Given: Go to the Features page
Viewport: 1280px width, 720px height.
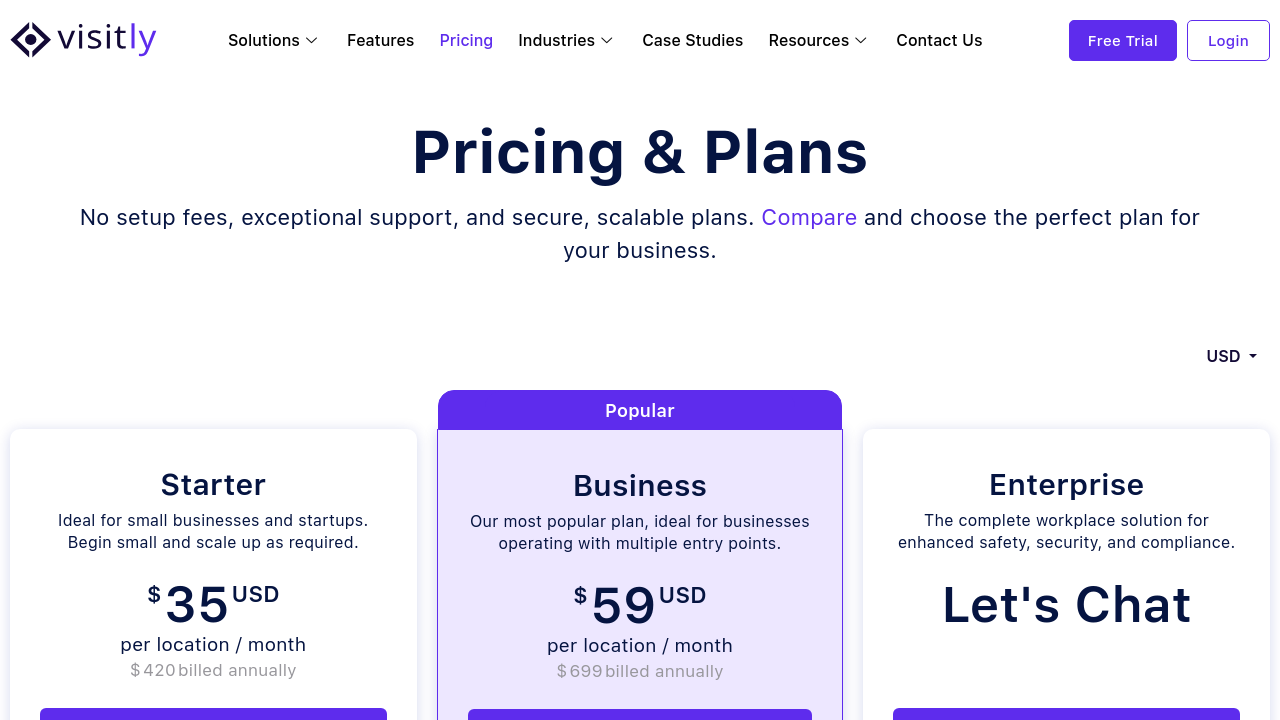Looking at the screenshot, I should pyautogui.click(x=380, y=41).
